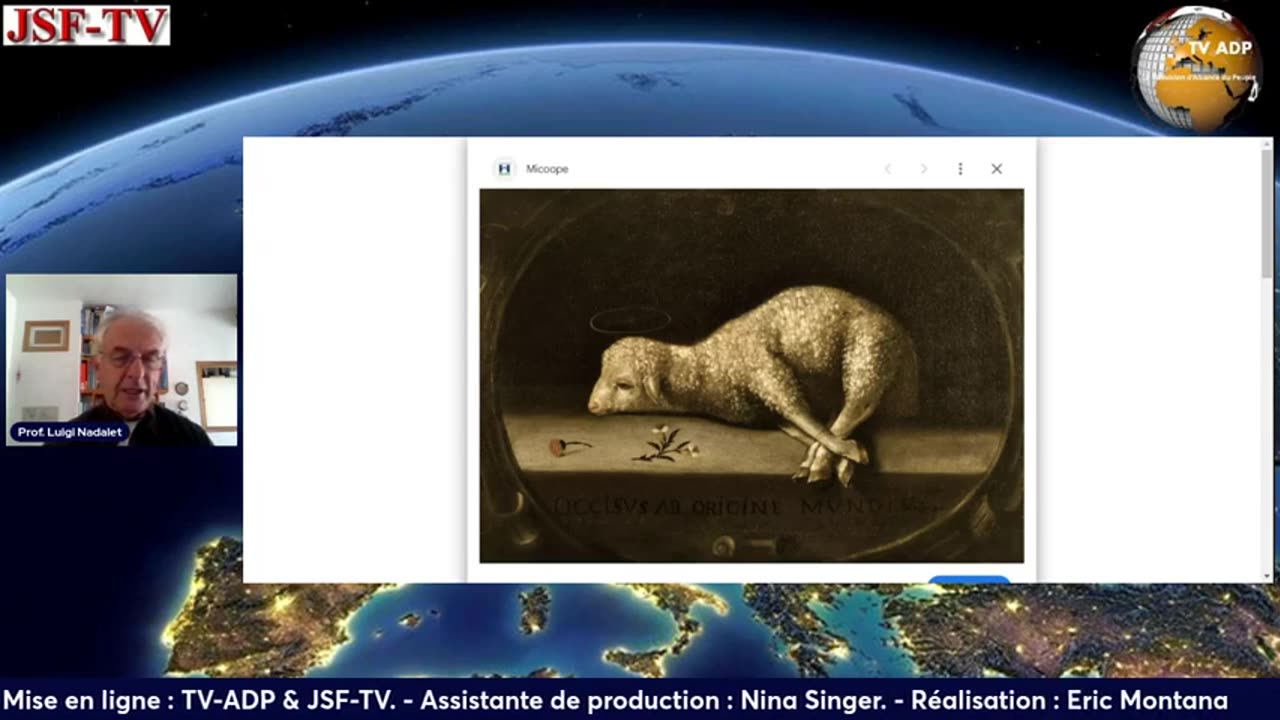The width and height of the screenshot is (1280, 720).
Task: Click the Prof. Luigi Nadalet name label
Action: (x=70, y=433)
